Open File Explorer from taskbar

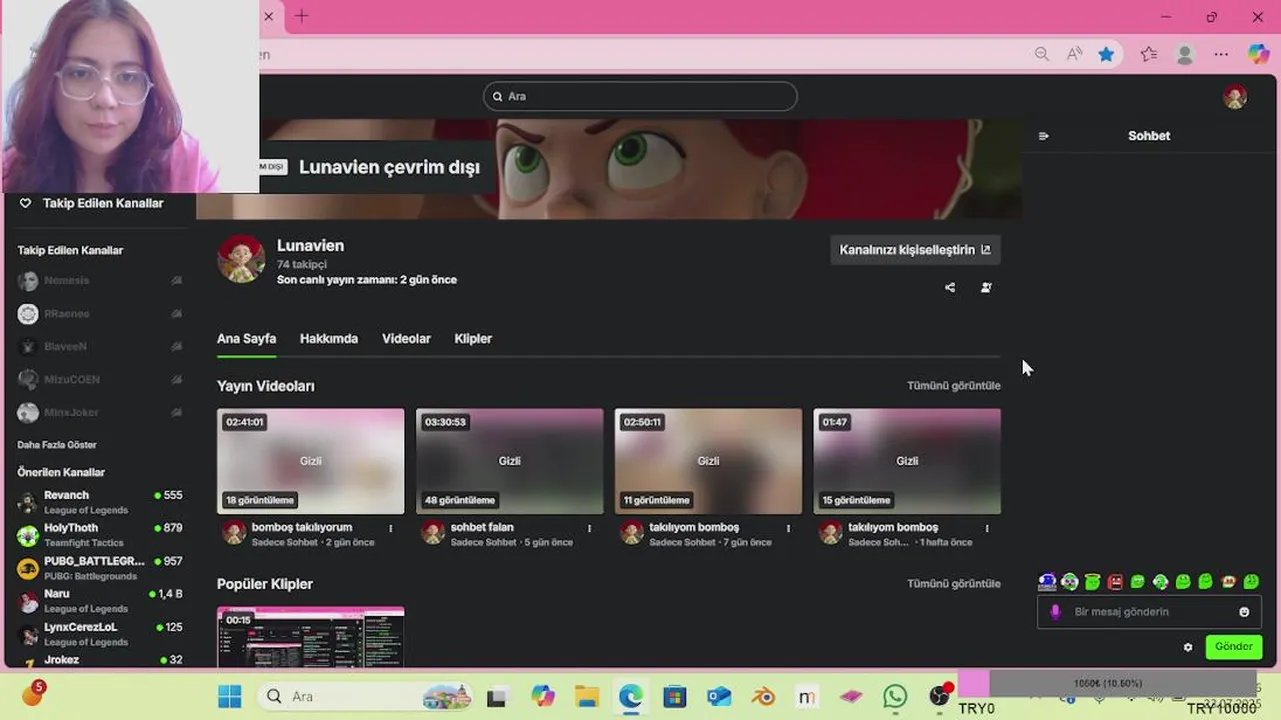586,696
